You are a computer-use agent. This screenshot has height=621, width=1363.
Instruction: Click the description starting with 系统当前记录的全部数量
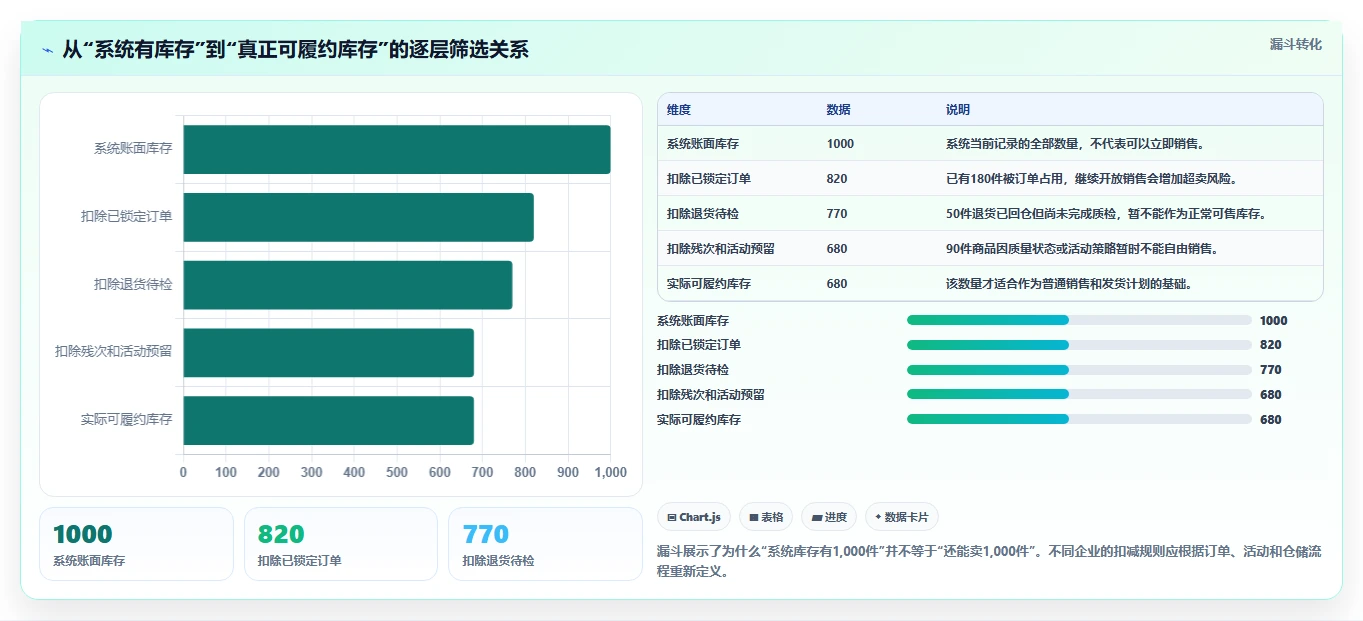click(1075, 143)
